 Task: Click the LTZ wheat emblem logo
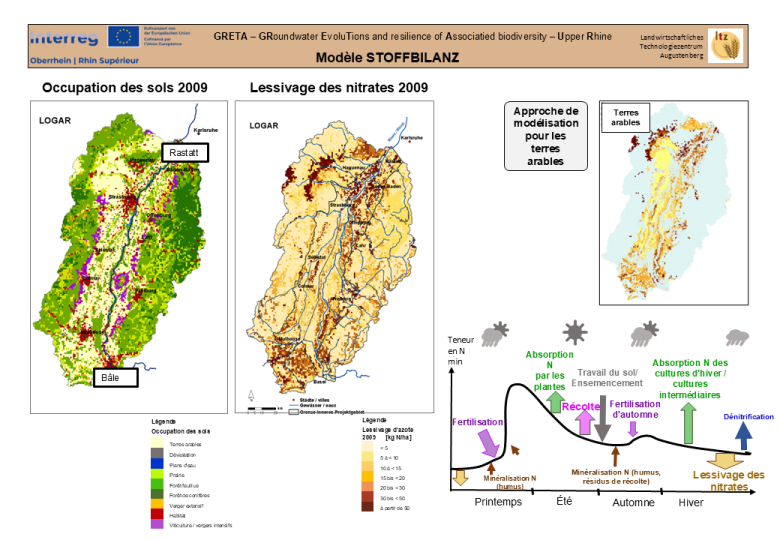pos(725,45)
